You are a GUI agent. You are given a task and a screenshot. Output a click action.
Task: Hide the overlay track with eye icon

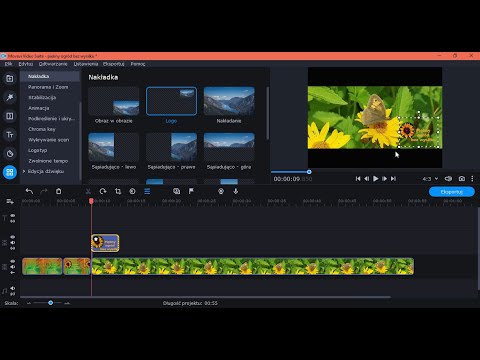coord(13,237)
